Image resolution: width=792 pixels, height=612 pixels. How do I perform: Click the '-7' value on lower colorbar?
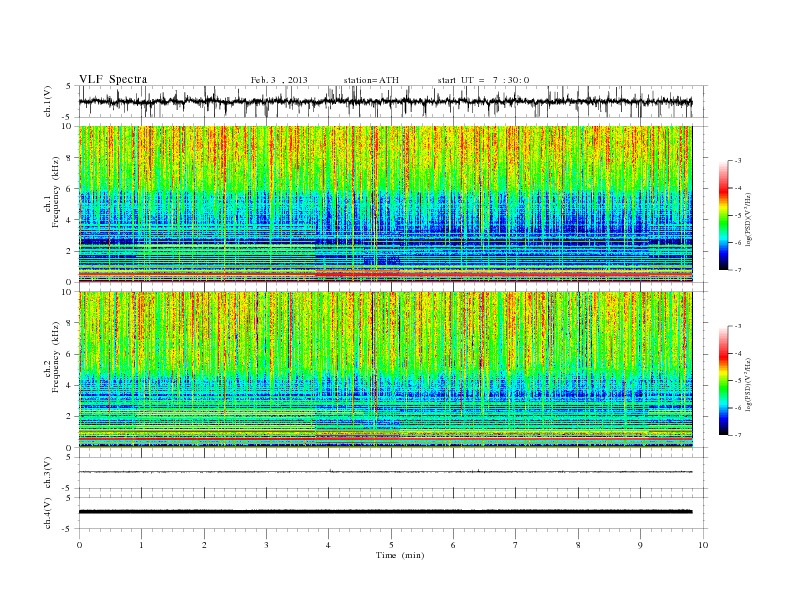[737, 435]
